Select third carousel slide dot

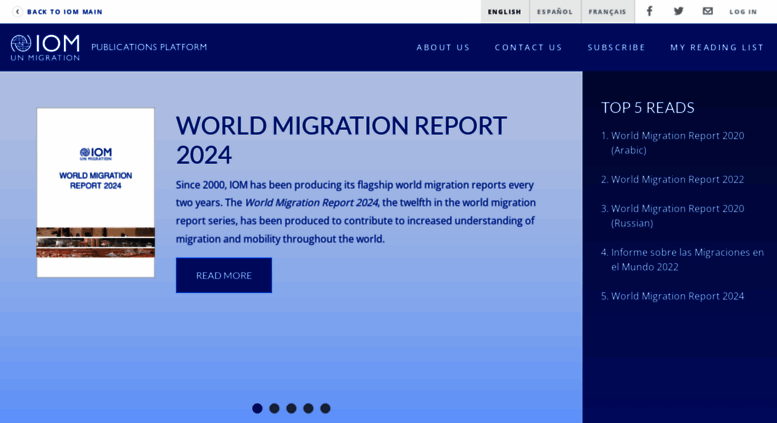pos(291,408)
